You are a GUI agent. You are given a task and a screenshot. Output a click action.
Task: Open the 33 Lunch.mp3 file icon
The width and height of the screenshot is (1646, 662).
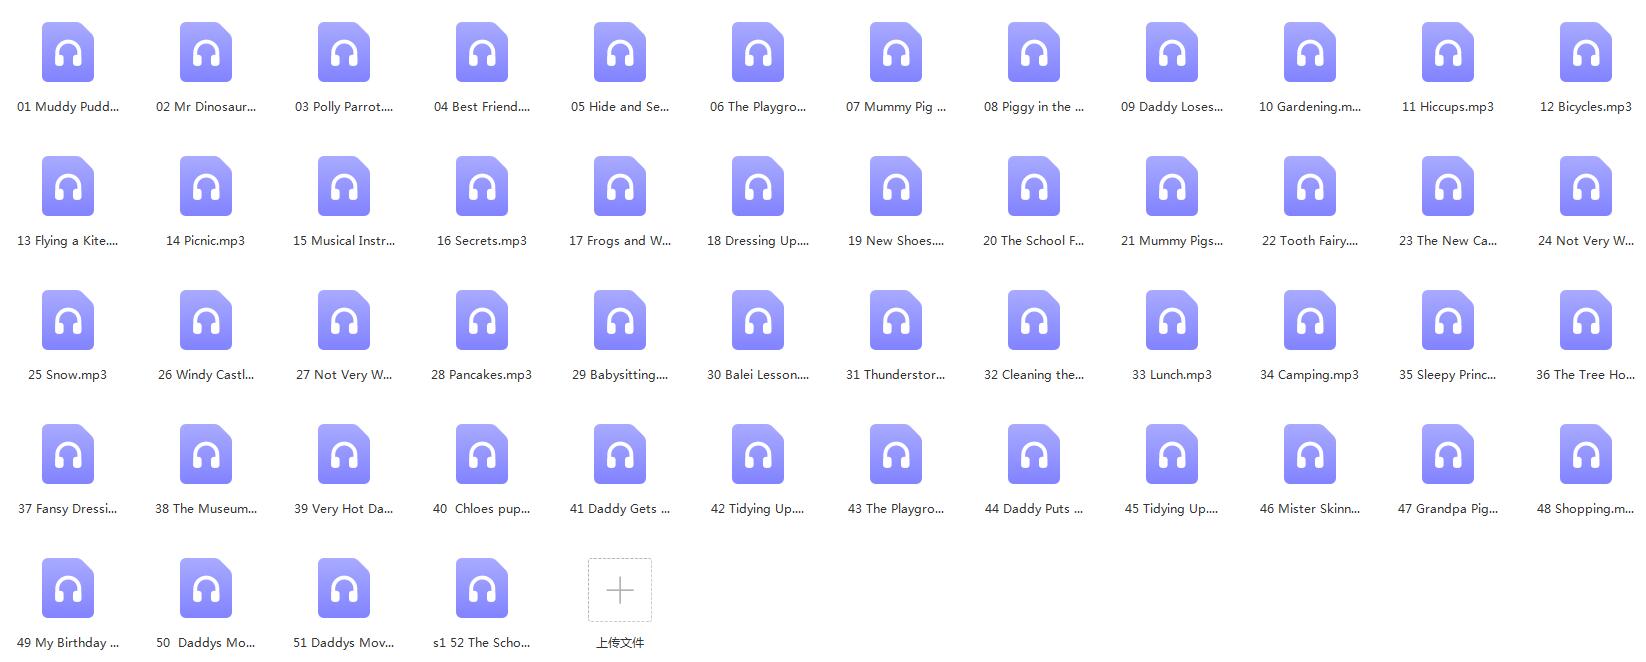pyautogui.click(x=1172, y=320)
